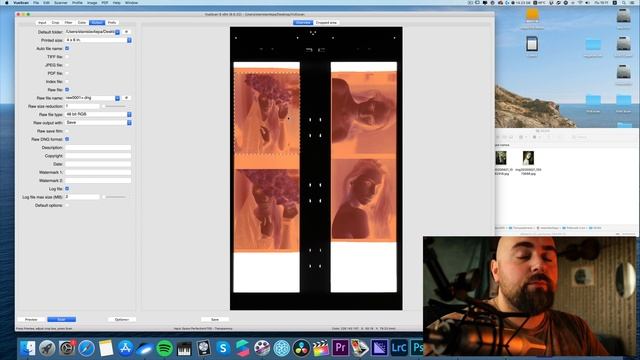The image size is (640, 360).
Task: Enable the Default options checkbox
Action: coord(67,205)
